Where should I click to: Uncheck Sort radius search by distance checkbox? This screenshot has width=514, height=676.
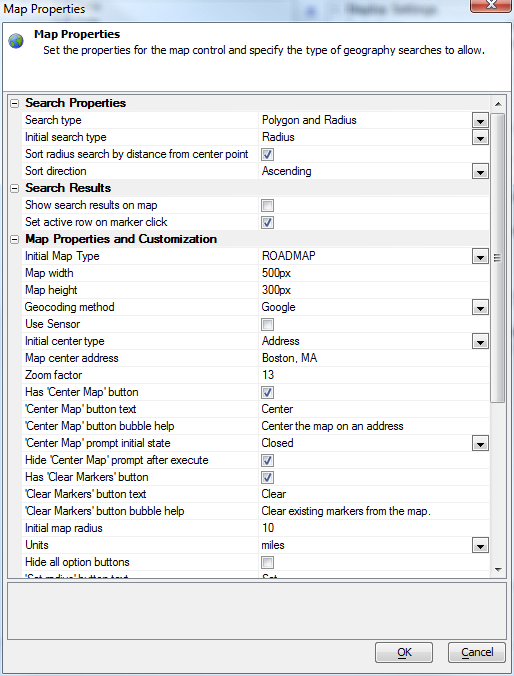pyautogui.click(x=267, y=154)
